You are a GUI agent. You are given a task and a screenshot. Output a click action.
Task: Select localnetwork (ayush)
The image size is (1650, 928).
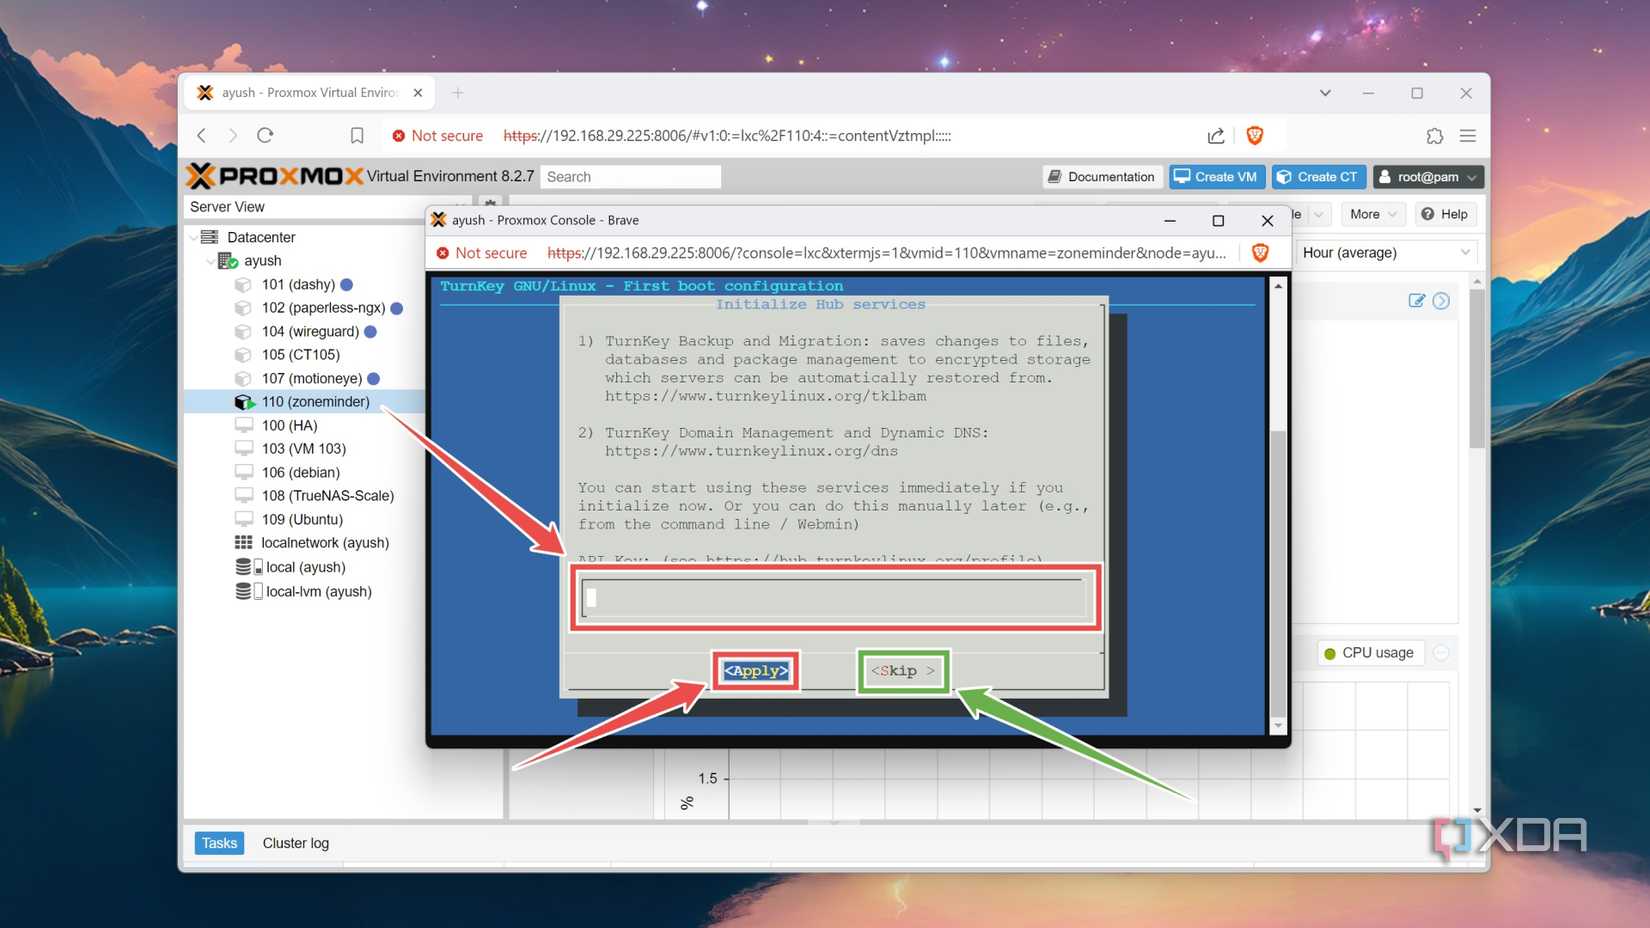325,543
